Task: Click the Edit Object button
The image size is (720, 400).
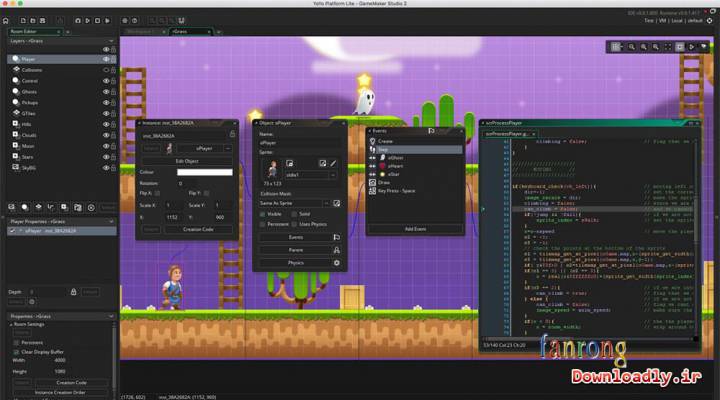Action: (186, 160)
